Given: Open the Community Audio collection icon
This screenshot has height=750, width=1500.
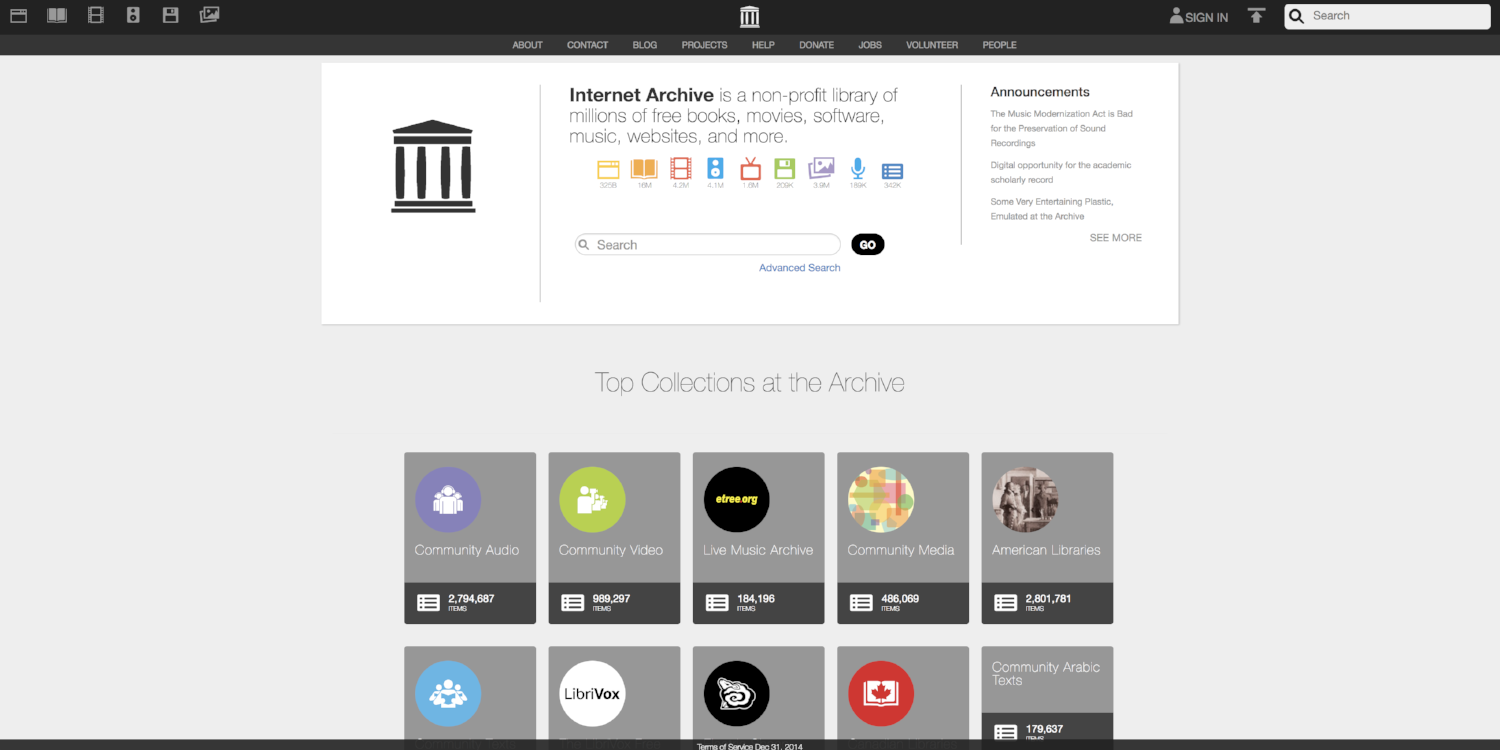Looking at the screenshot, I should (x=448, y=499).
